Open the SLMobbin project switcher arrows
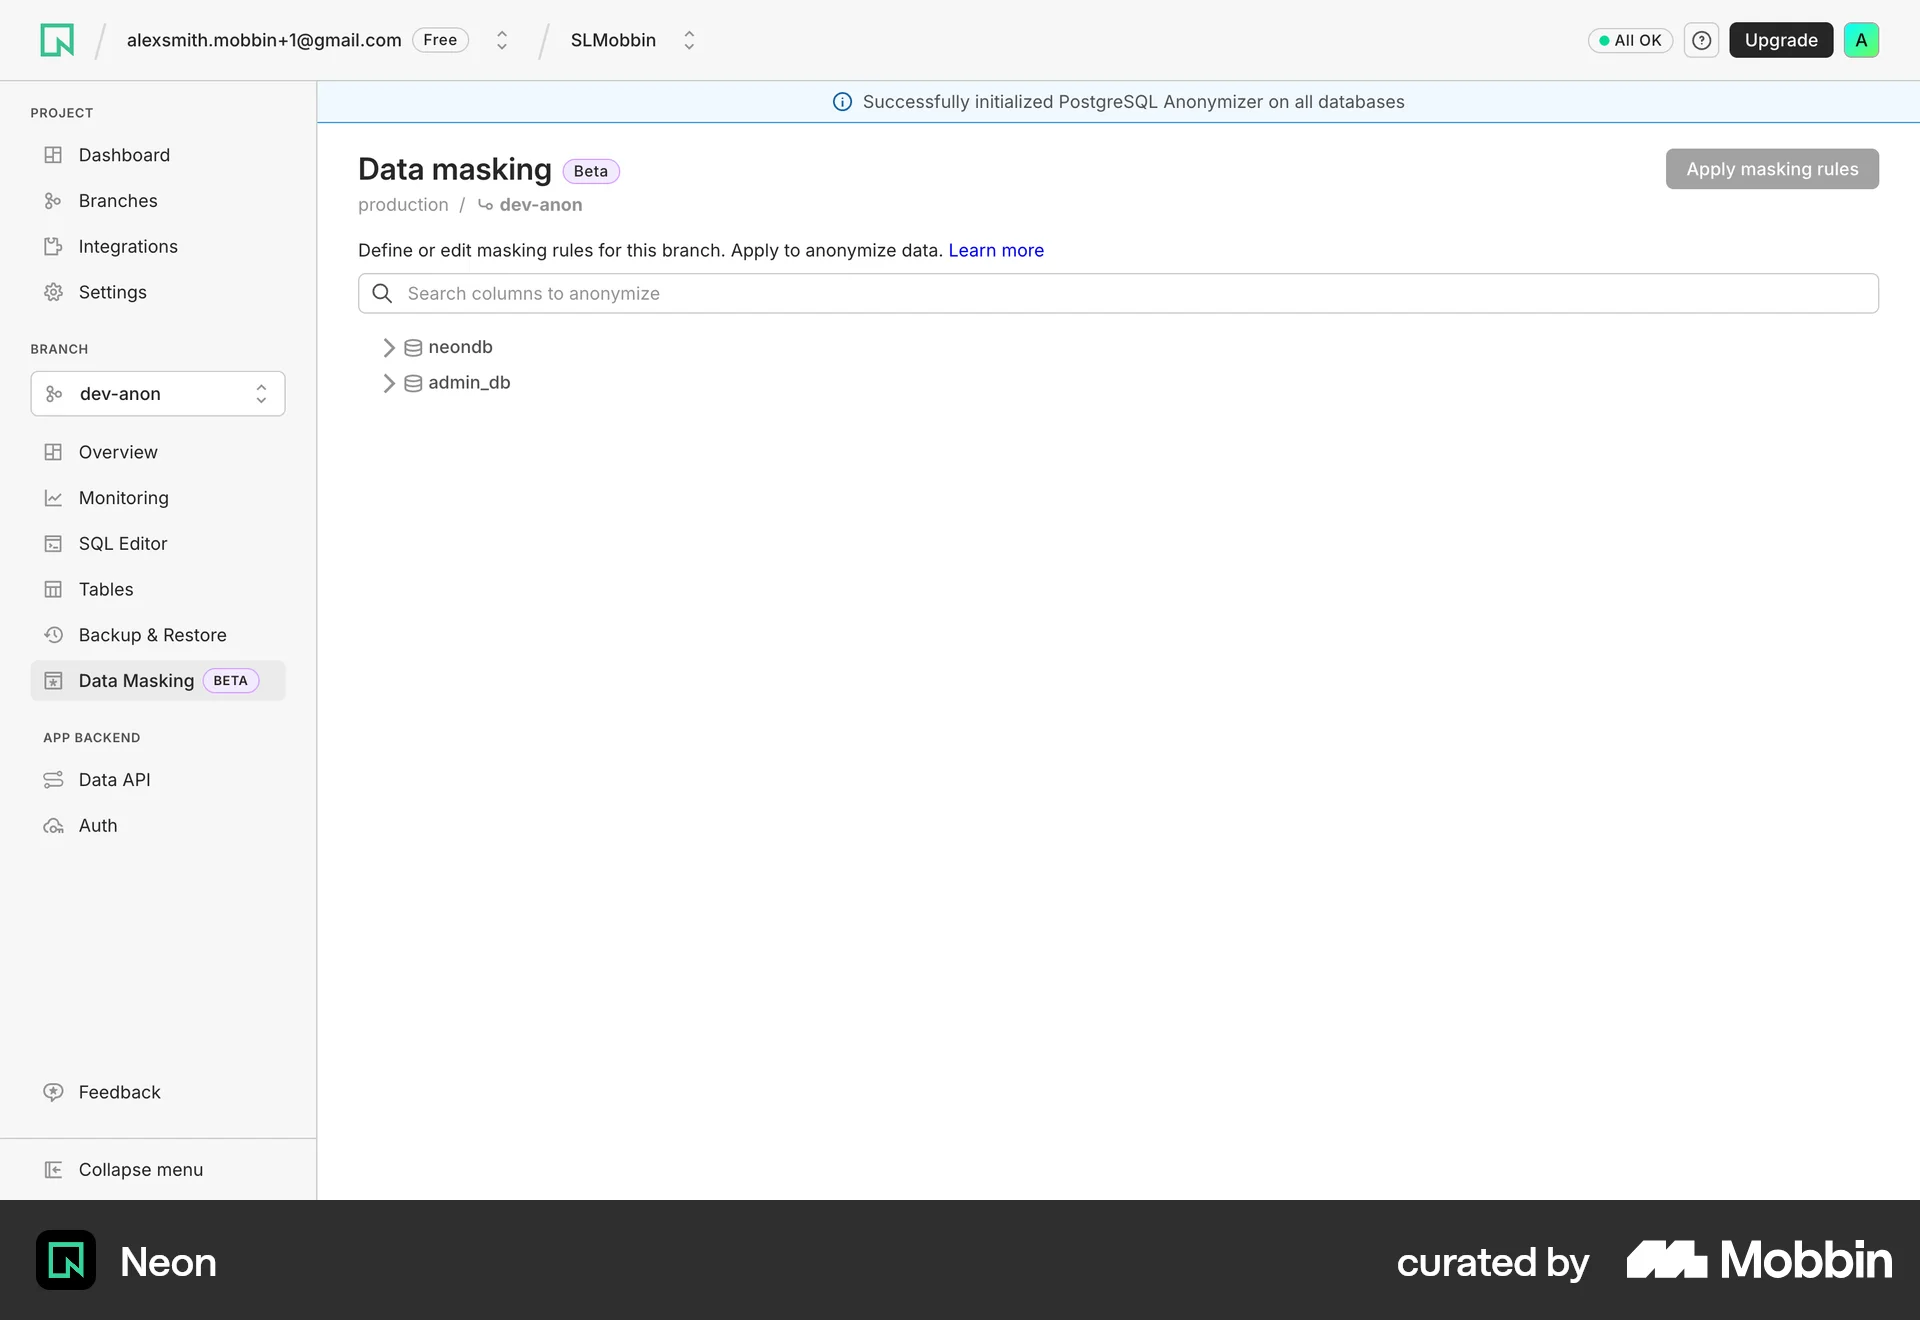1920x1320 pixels. [x=689, y=40]
